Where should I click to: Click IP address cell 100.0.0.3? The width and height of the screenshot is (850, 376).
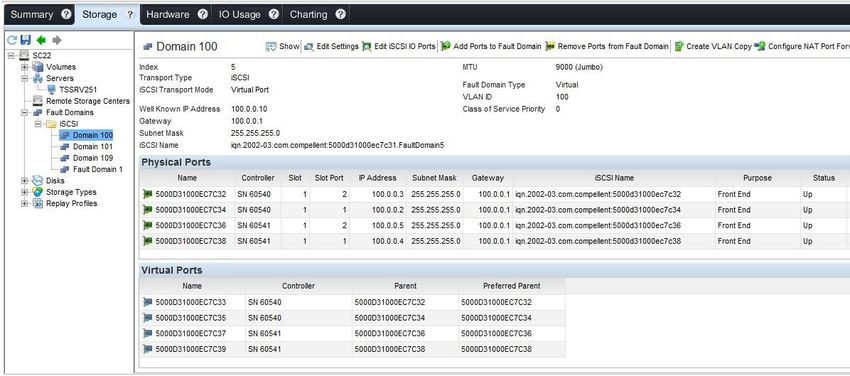coord(388,194)
